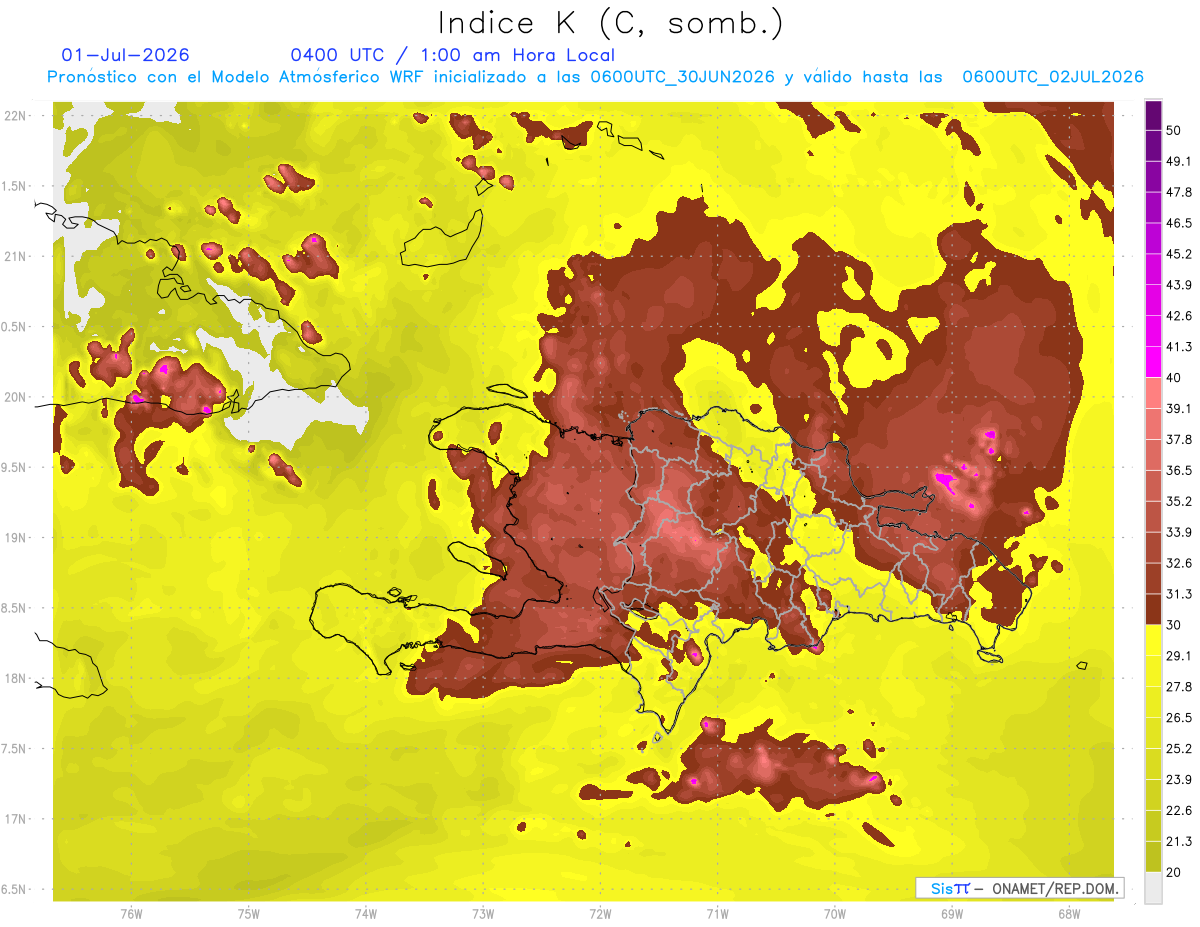This screenshot has height=927, width=1200.
Task: Click the colorbar value '30'
Action: pos(1174,625)
